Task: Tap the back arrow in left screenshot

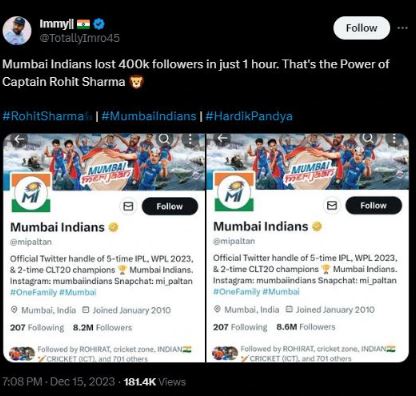Action: pos(19,140)
